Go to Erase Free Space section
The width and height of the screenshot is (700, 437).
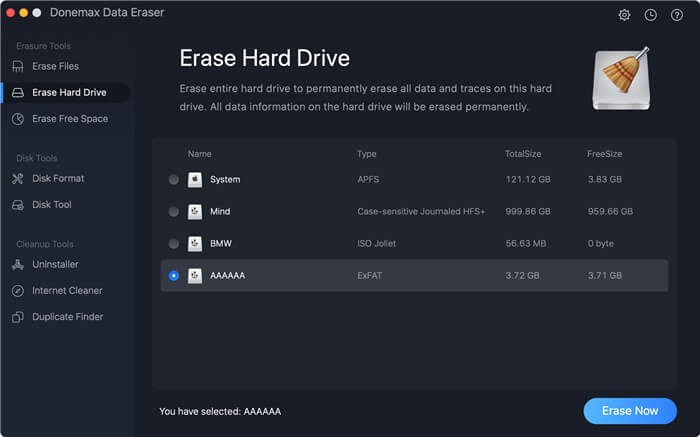point(70,119)
